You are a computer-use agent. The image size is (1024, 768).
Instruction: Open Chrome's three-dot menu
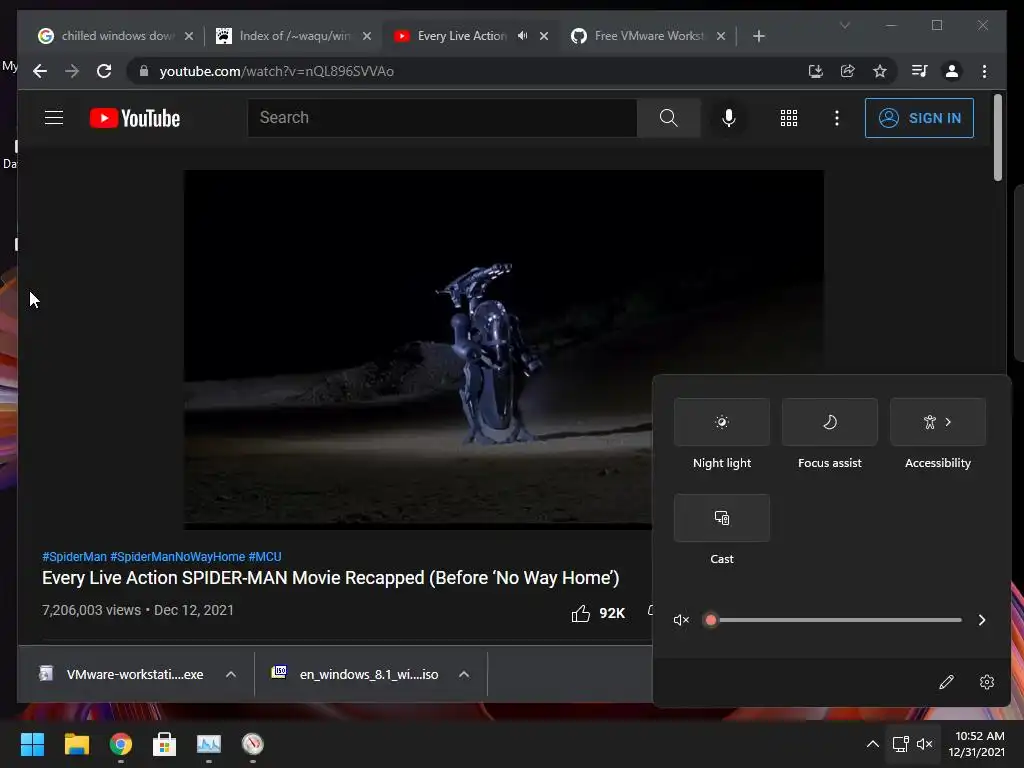(984, 71)
